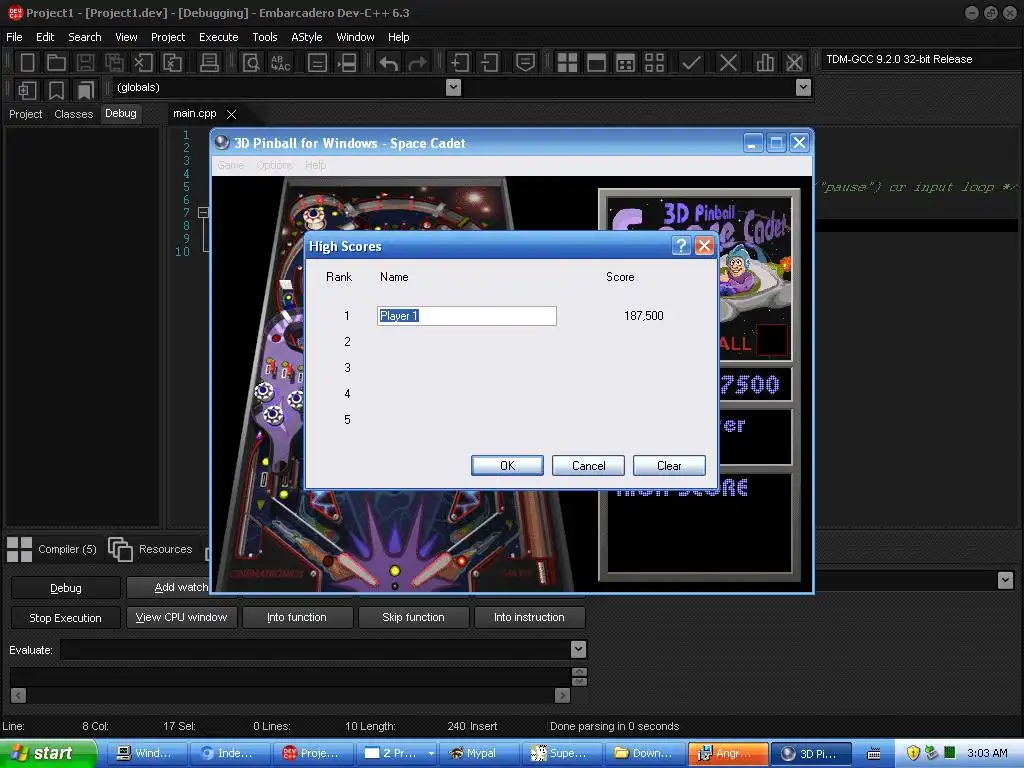Open the function list dropdown right of globals
The width and height of the screenshot is (1024, 768).
tap(803, 87)
